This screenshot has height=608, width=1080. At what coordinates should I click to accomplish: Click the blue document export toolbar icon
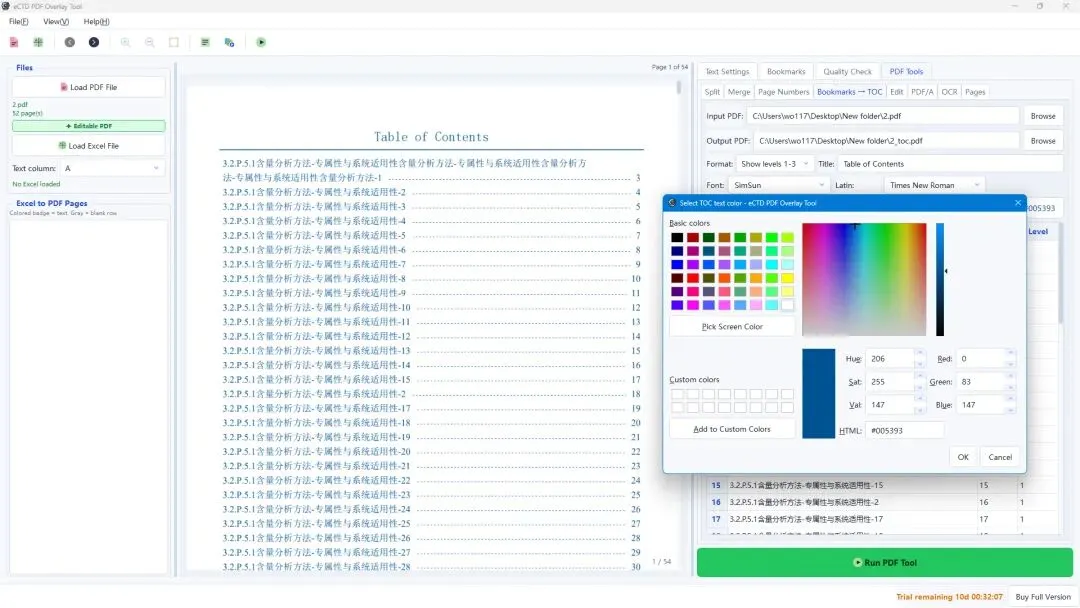pos(229,43)
